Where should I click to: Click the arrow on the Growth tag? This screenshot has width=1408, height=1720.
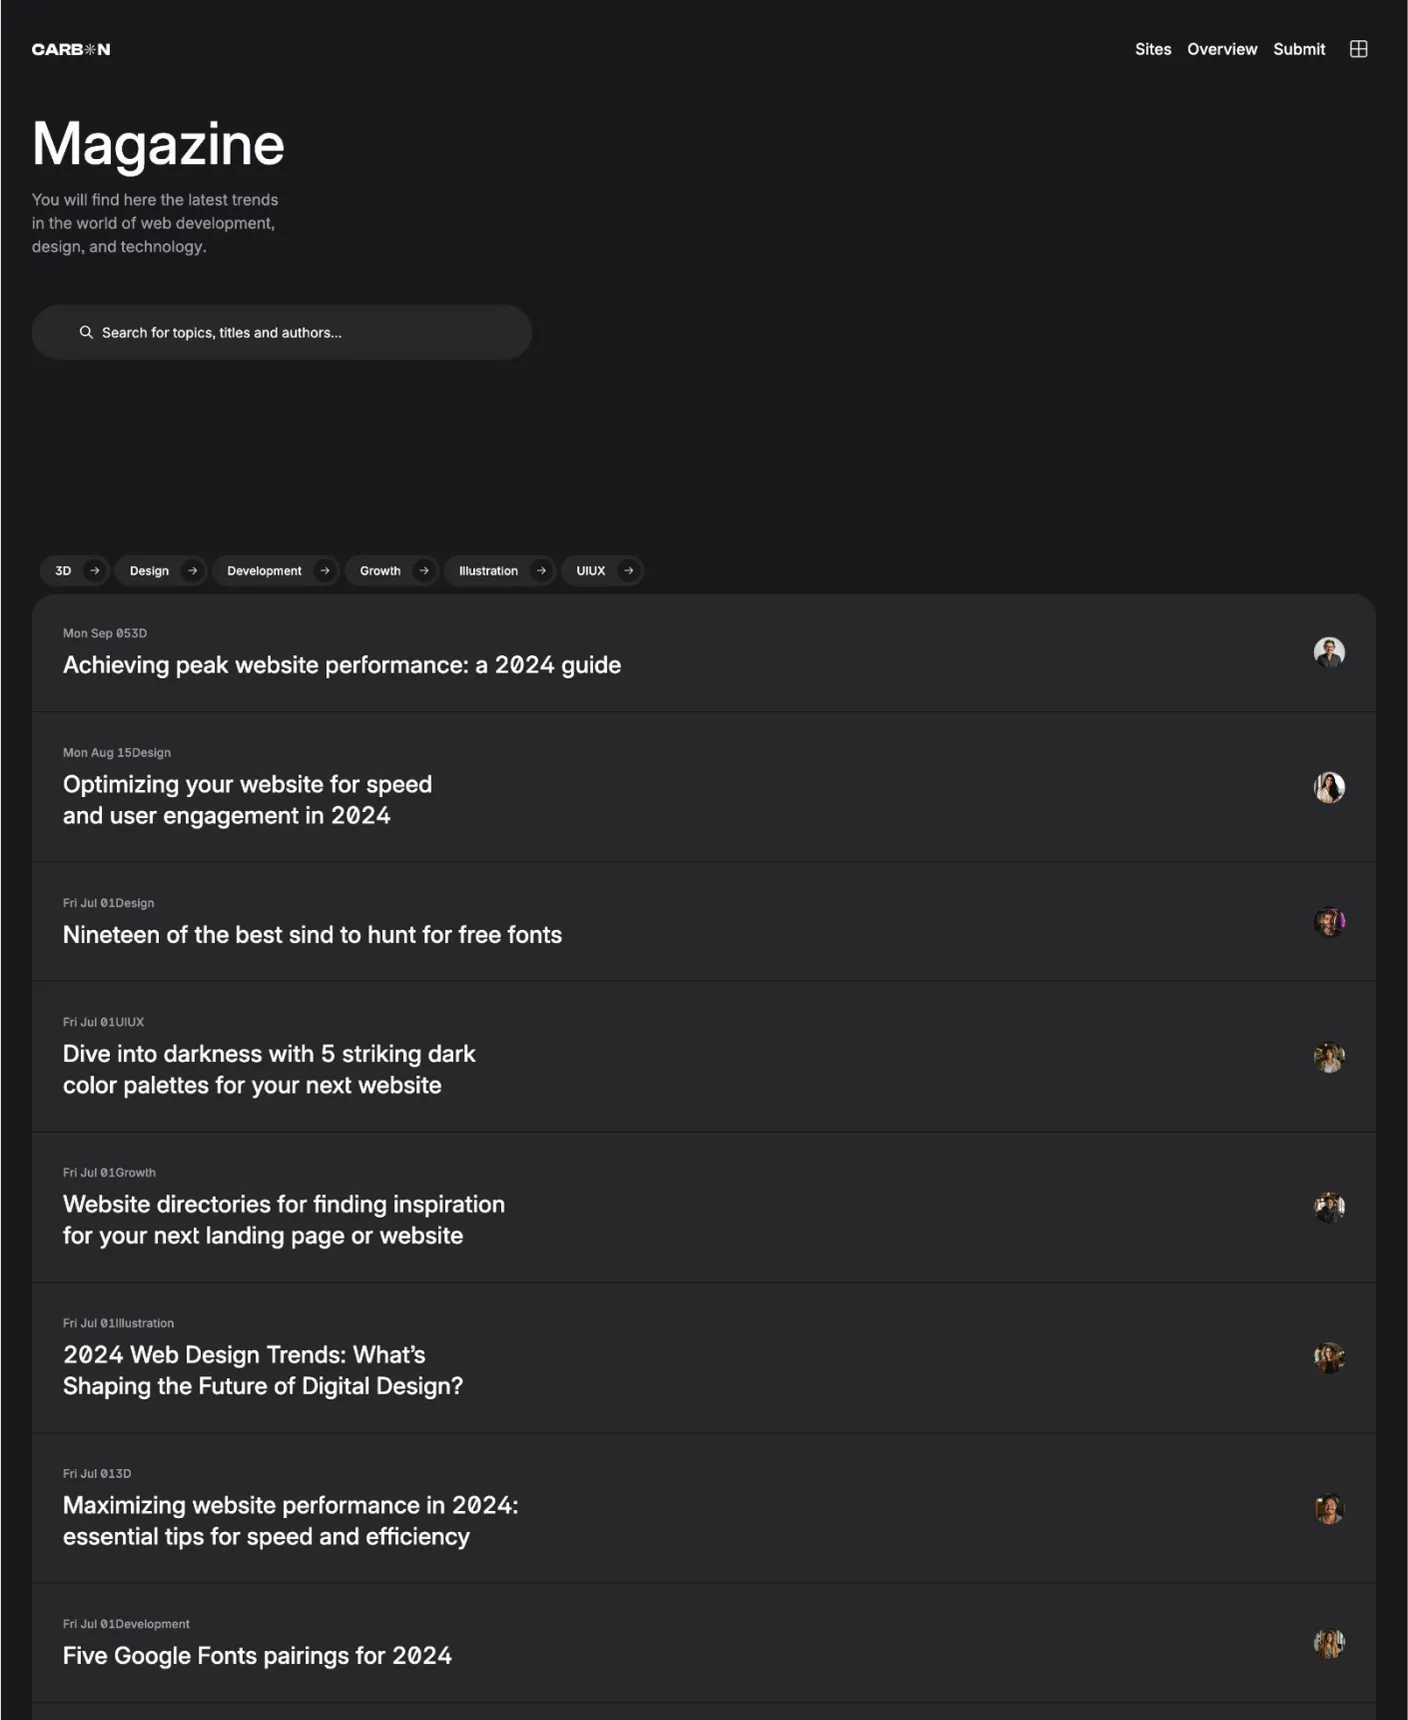pyautogui.click(x=424, y=571)
